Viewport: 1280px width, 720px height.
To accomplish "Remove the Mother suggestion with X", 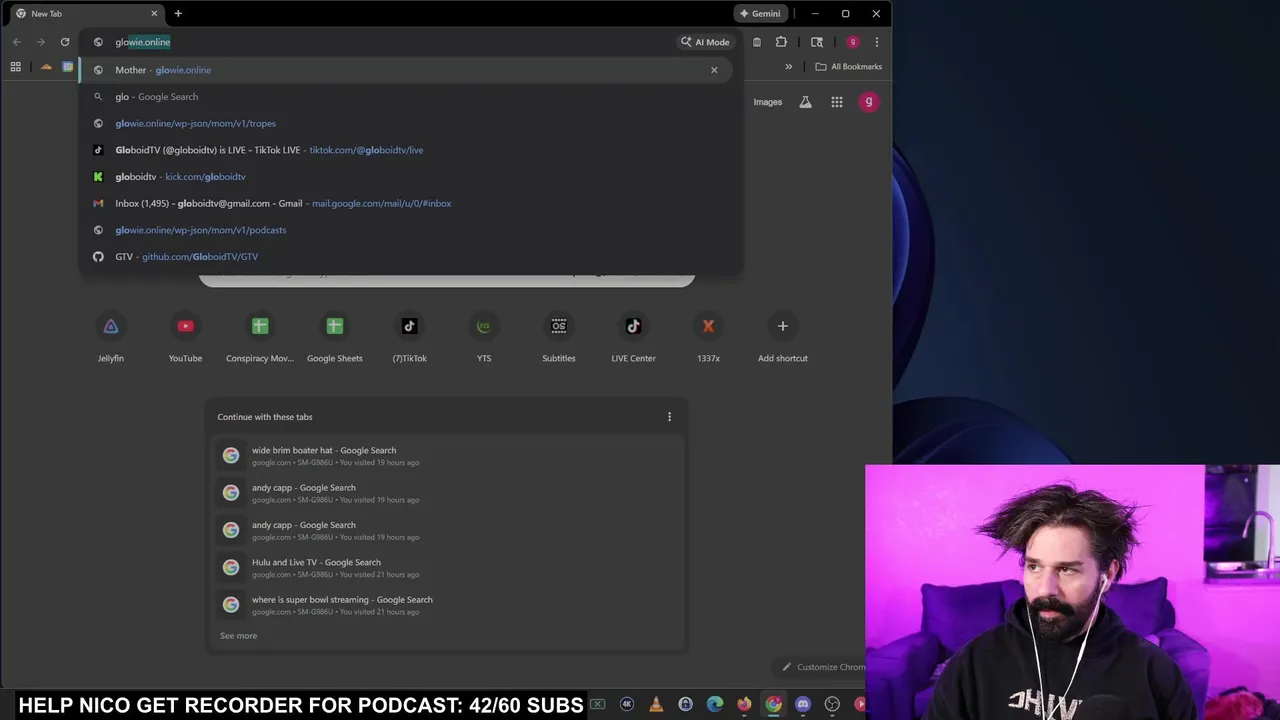I will pyautogui.click(x=714, y=70).
